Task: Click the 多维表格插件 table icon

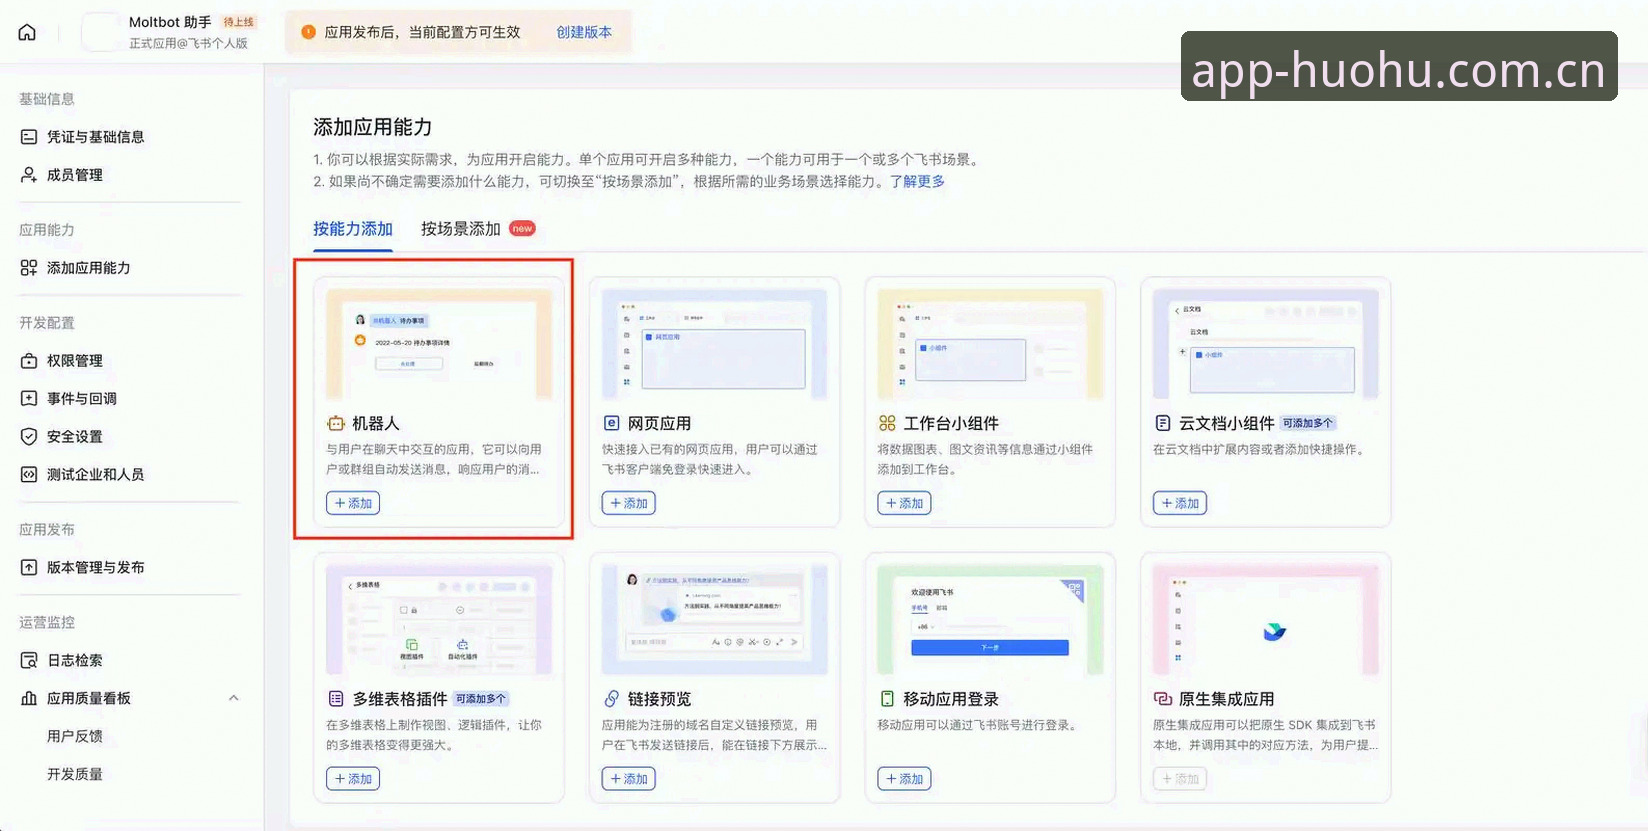Action: (x=336, y=699)
